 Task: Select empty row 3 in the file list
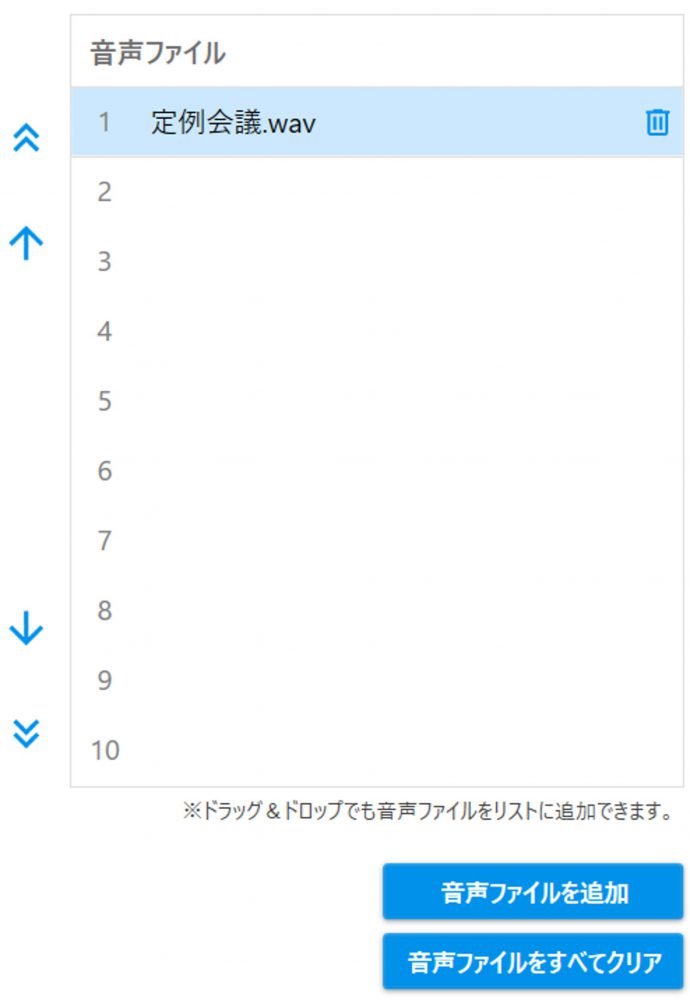pos(377,261)
